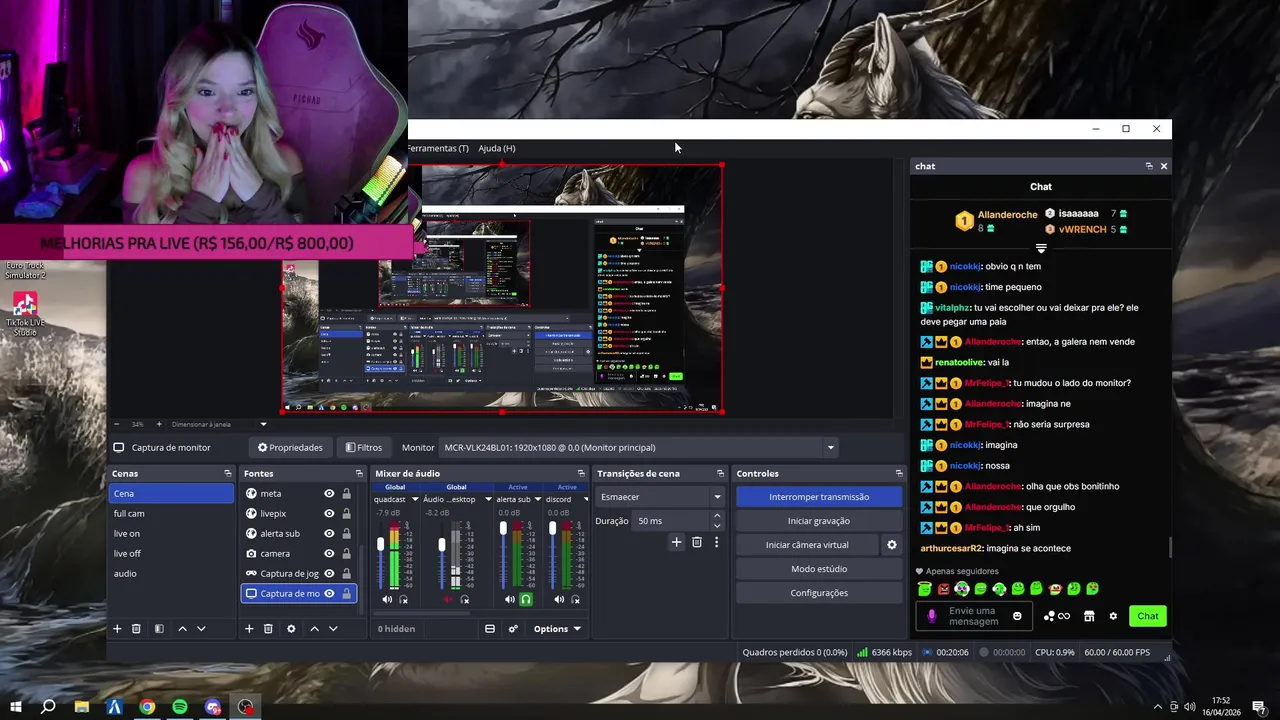Open Configurações from Controles panel

[819, 593]
